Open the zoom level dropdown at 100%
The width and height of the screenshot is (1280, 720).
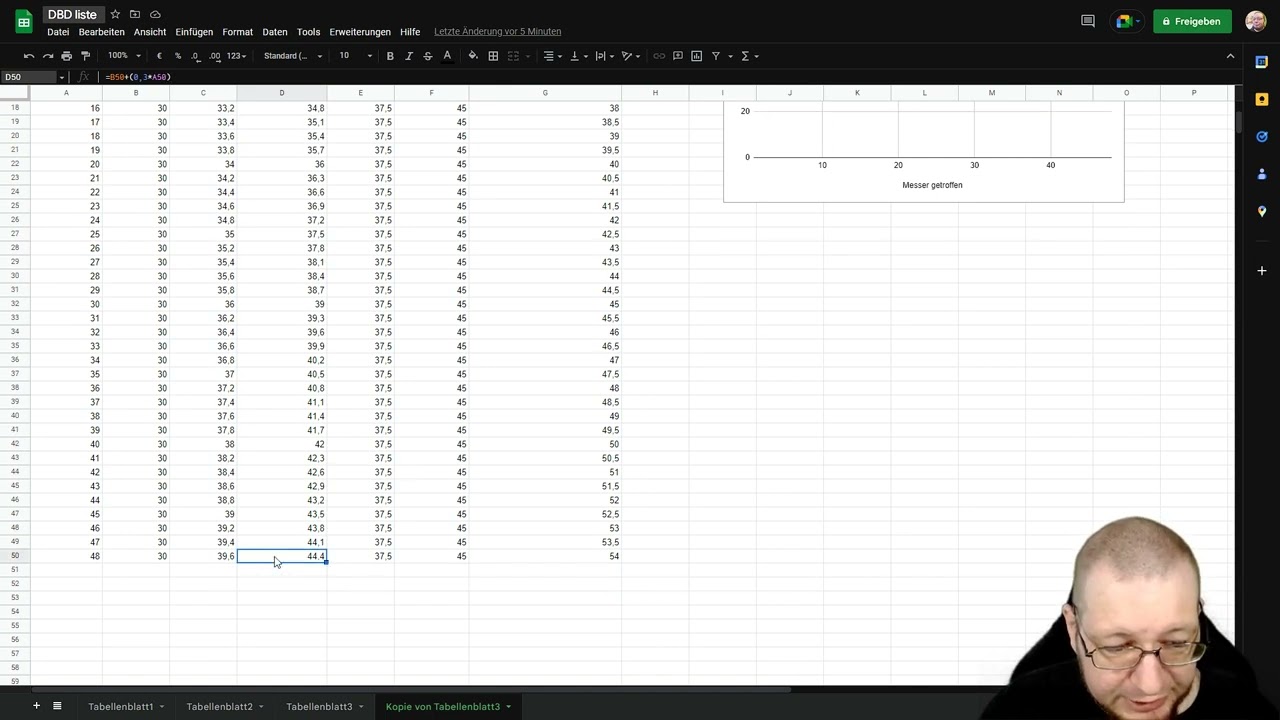pos(124,56)
